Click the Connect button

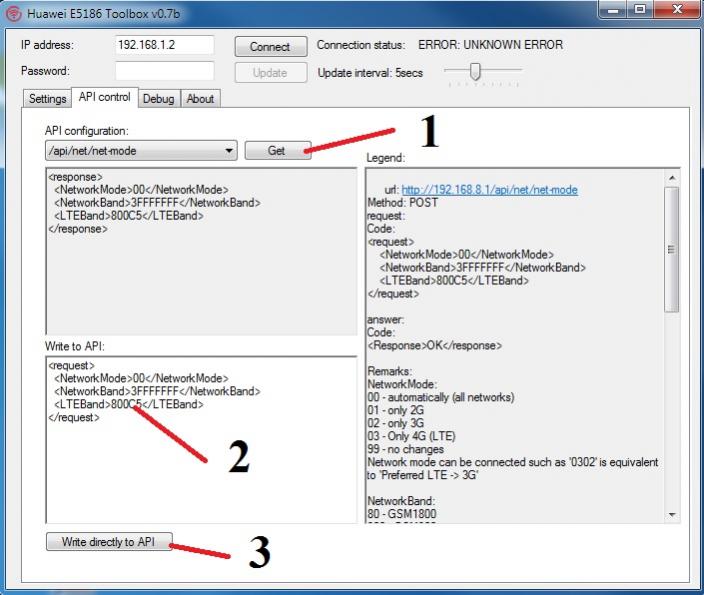(x=271, y=47)
